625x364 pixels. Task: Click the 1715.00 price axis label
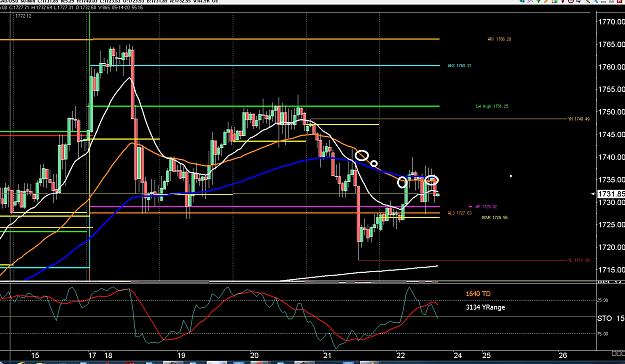coord(611,270)
